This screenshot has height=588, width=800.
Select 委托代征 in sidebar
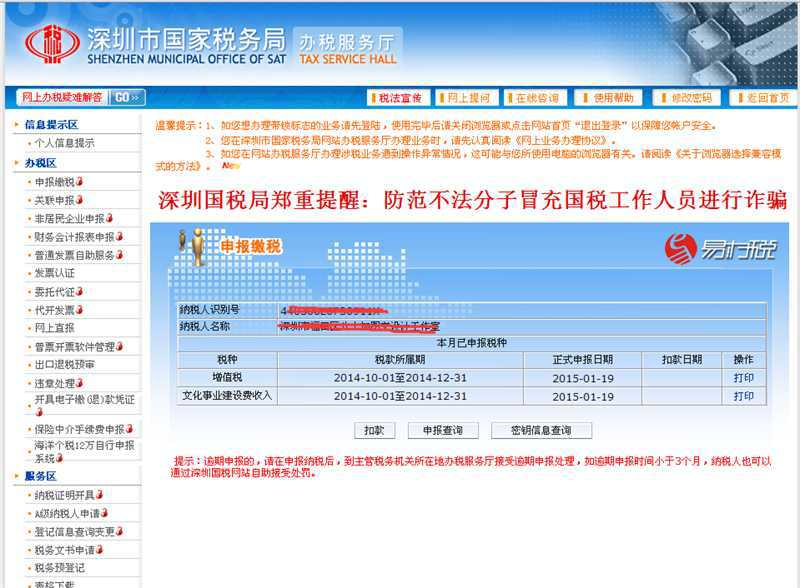coord(54,291)
